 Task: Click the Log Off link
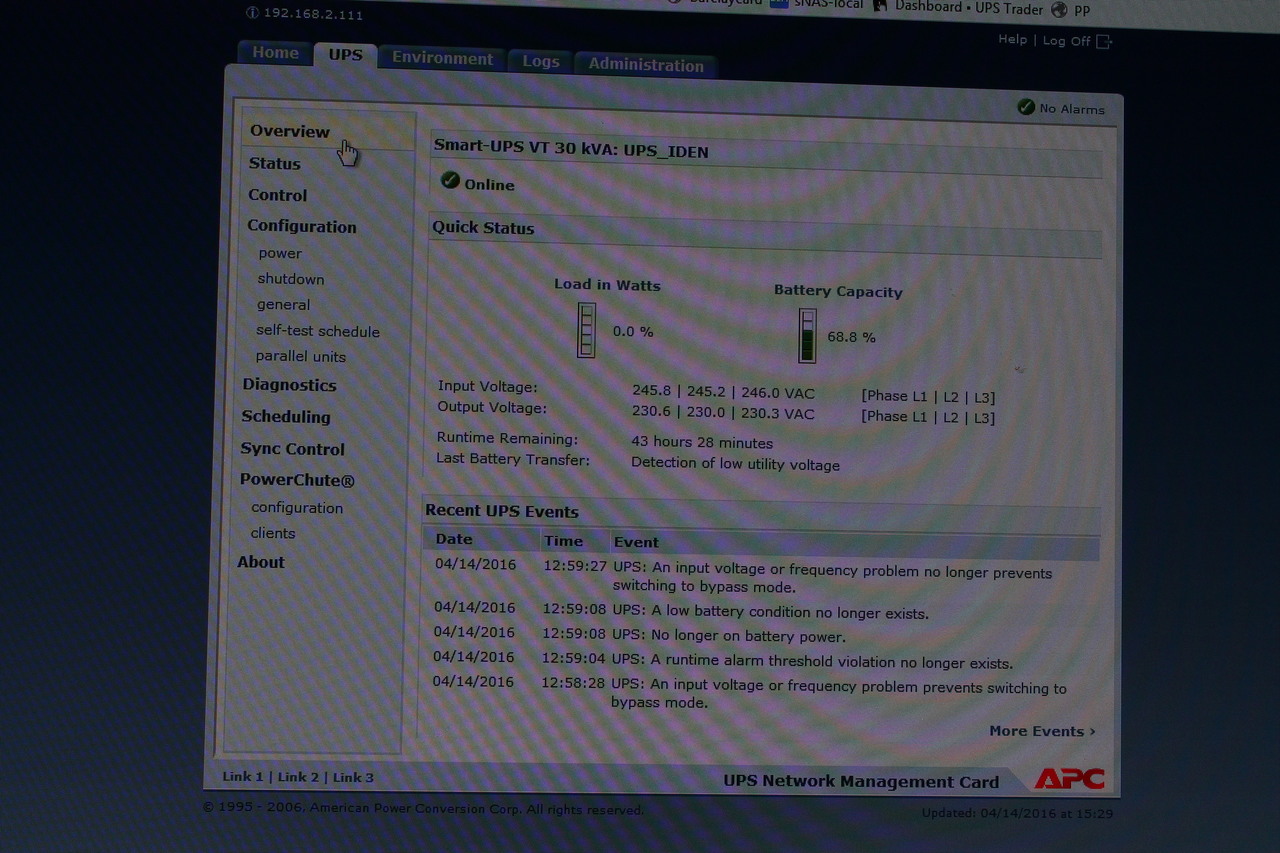click(x=1066, y=41)
